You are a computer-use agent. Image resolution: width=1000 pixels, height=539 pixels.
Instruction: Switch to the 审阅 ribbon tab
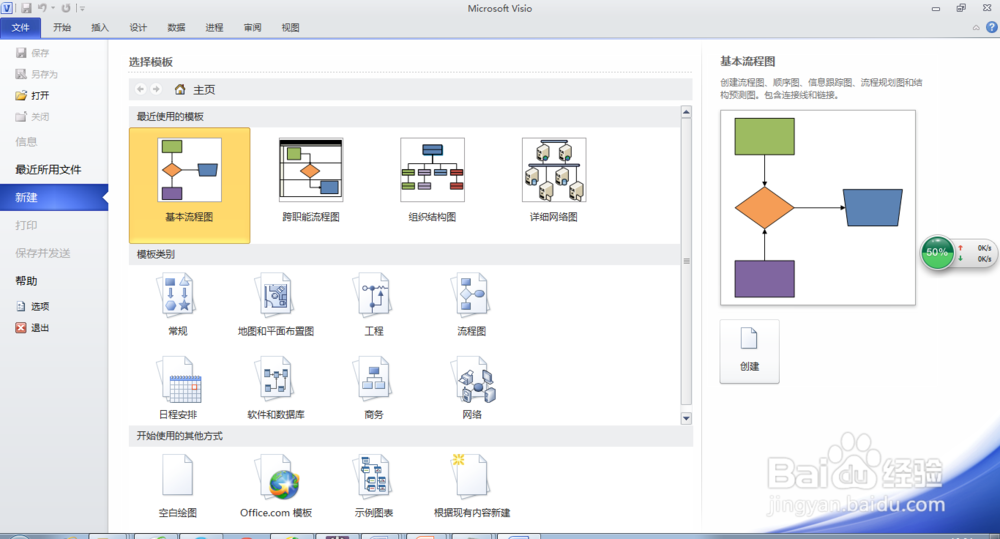(253, 27)
